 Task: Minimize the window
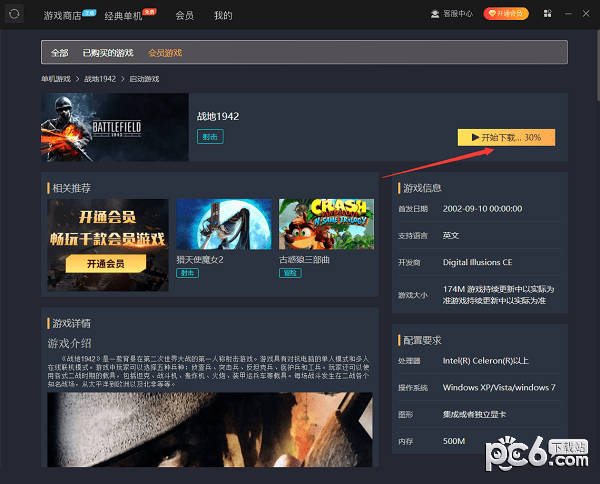(x=568, y=14)
